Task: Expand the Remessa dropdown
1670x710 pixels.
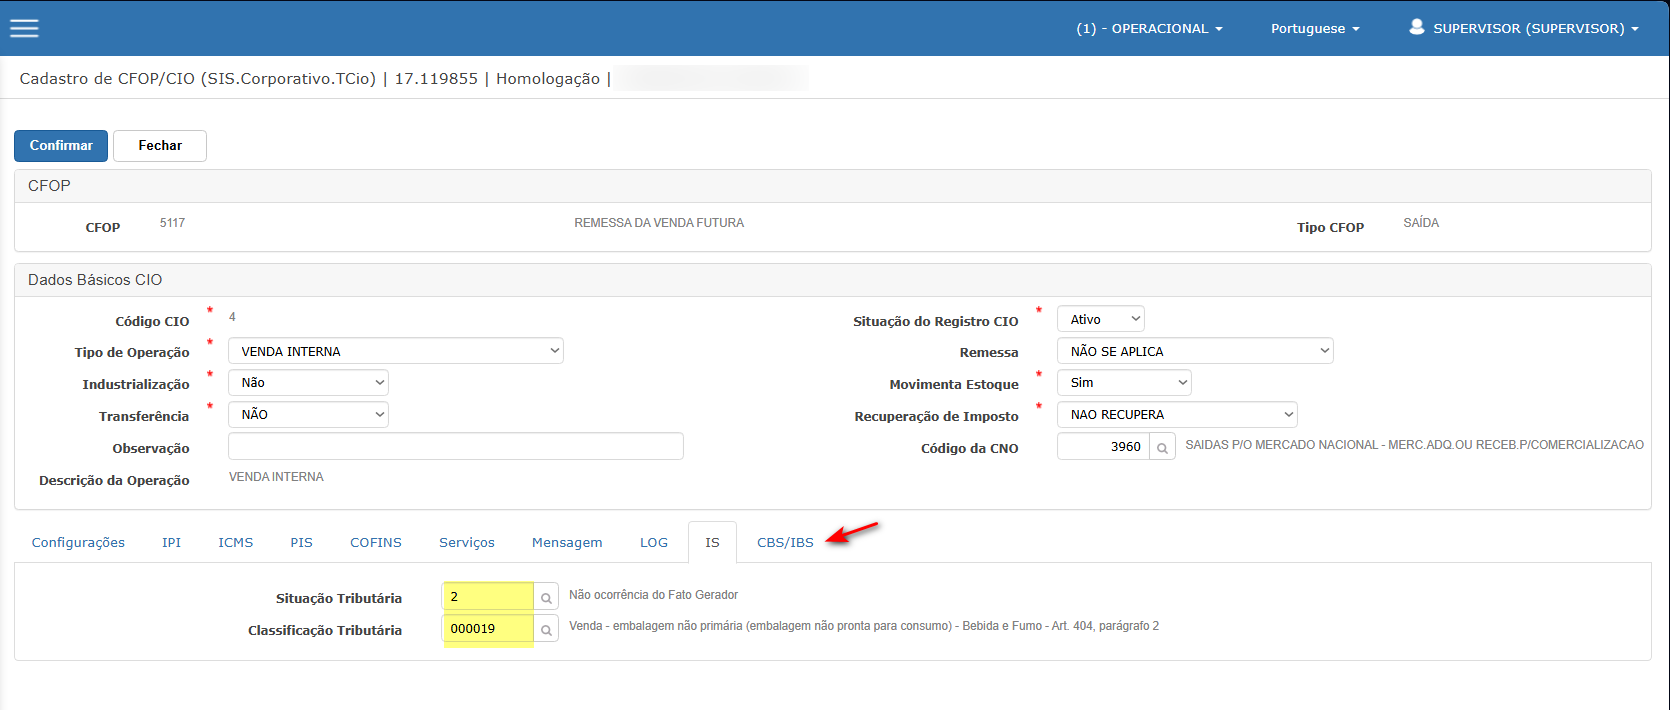Action: [x=1194, y=351]
